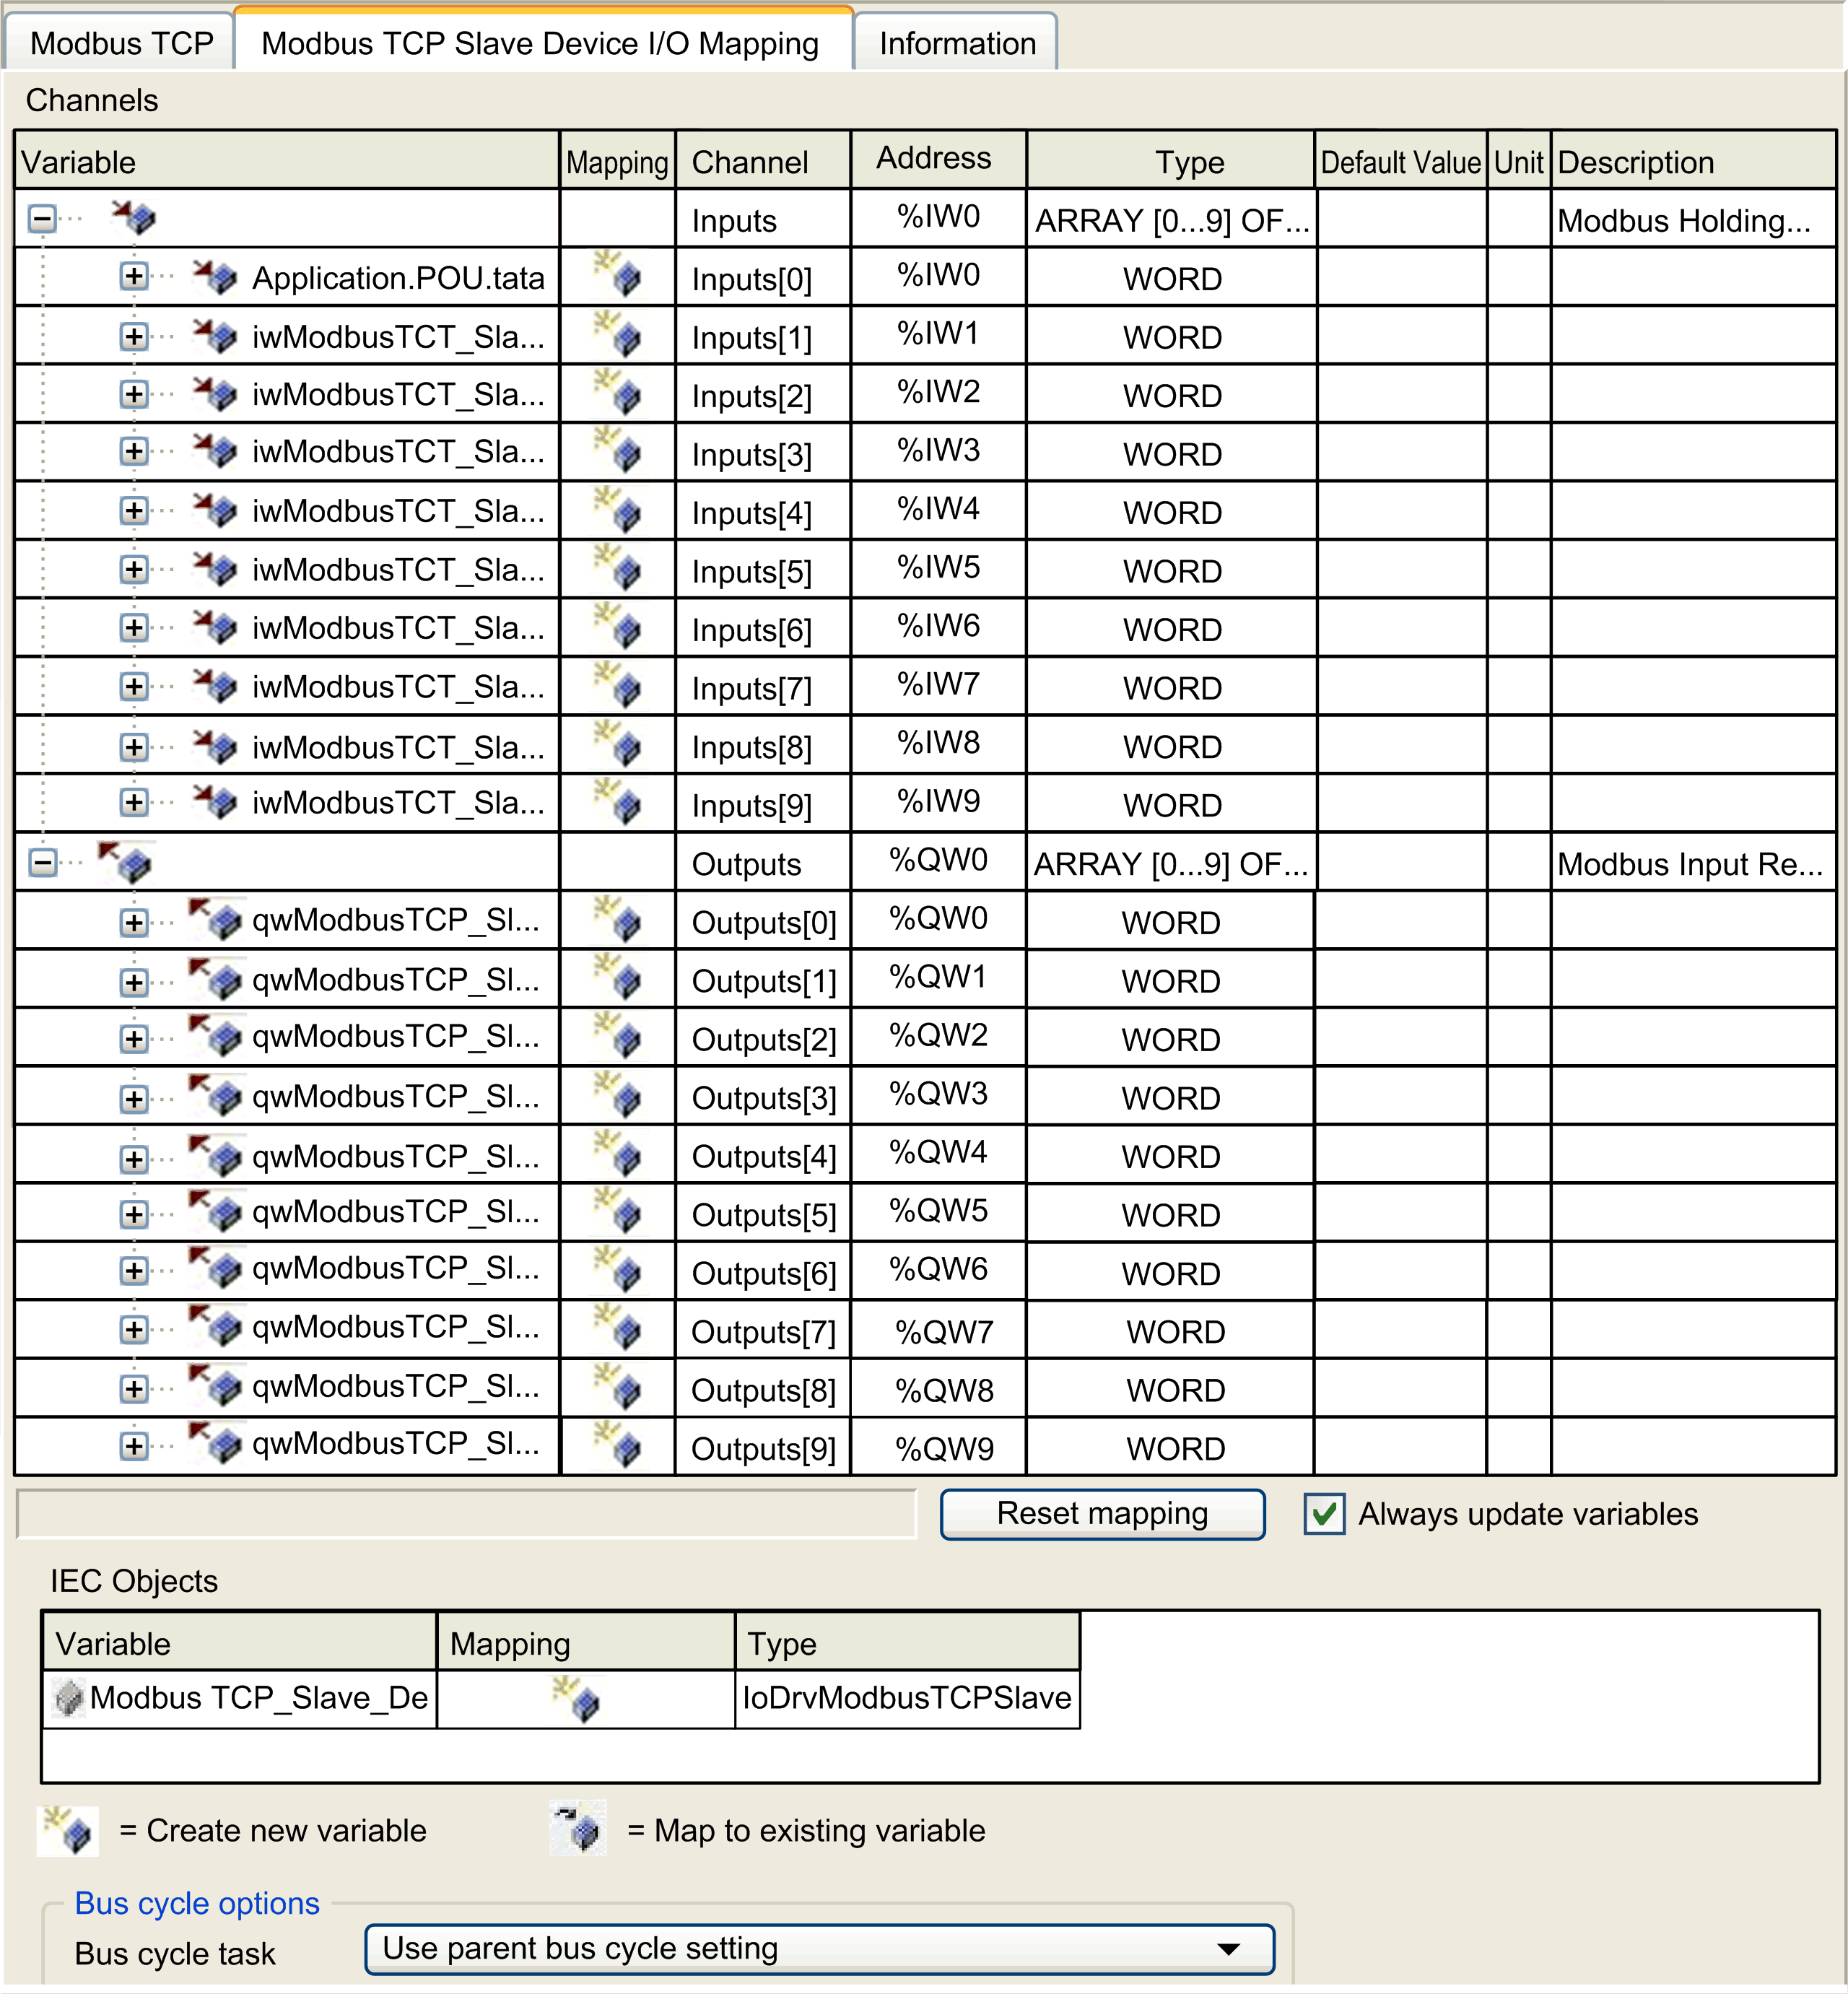The height and width of the screenshot is (1994, 1848).
Task: Expand the Inputs[0] child node
Action: pos(133,277)
